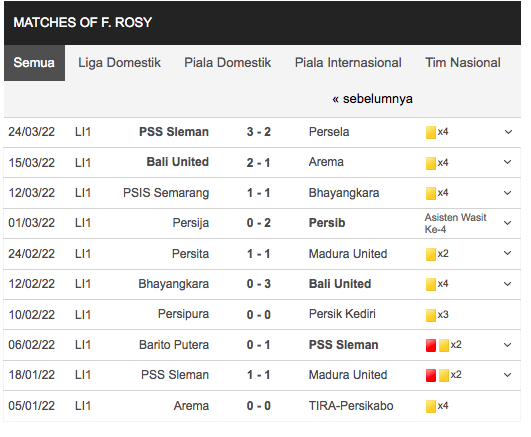Click yellow card icon in PSS Sleman–Persela row
This screenshot has width=531, height=437.
pyautogui.click(x=430, y=132)
